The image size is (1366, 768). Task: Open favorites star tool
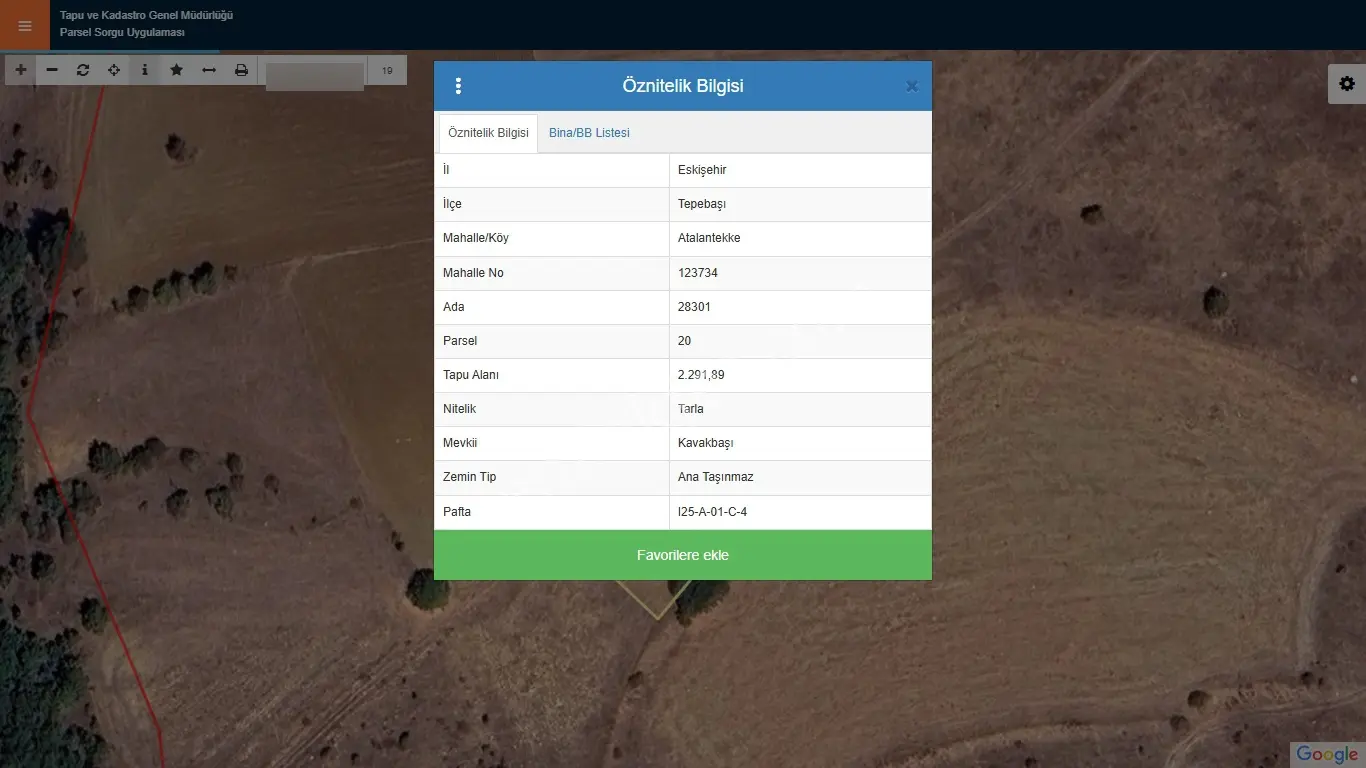pos(177,70)
